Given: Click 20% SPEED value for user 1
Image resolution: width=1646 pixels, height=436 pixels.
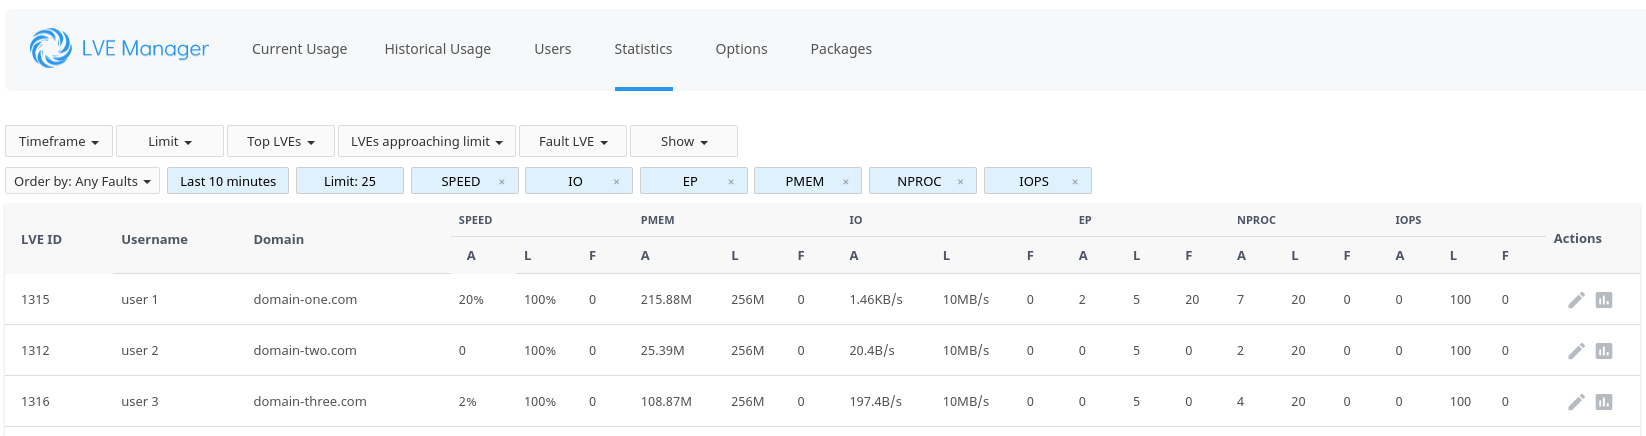Looking at the screenshot, I should click(x=471, y=300).
